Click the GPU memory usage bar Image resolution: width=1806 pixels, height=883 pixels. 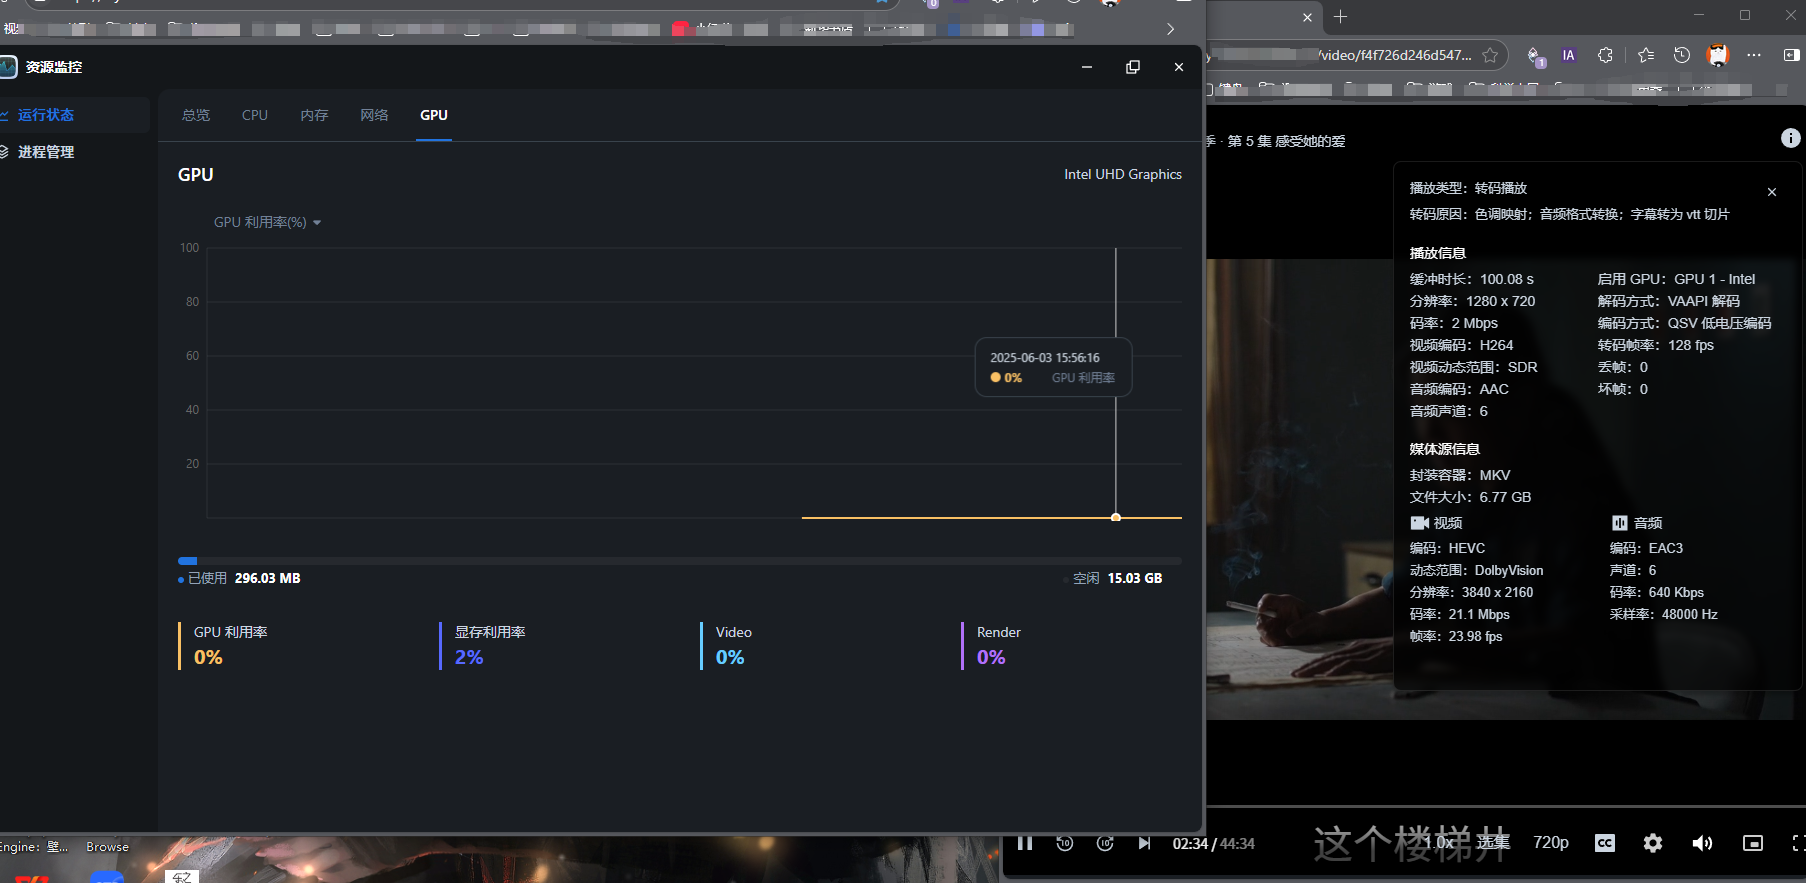tap(680, 561)
